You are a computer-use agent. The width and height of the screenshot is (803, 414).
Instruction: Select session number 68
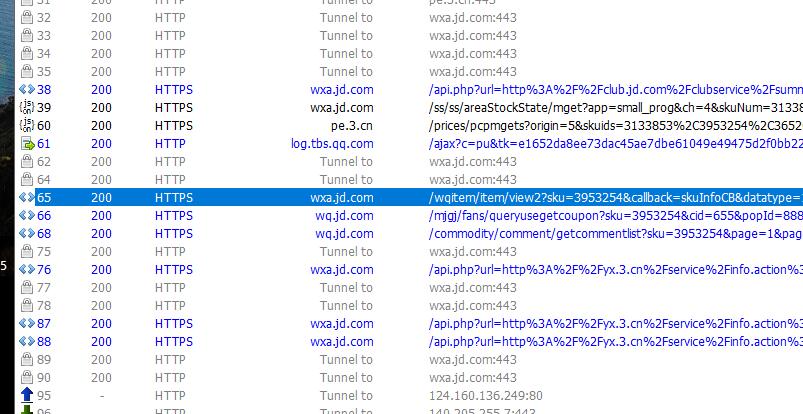pos(44,234)
